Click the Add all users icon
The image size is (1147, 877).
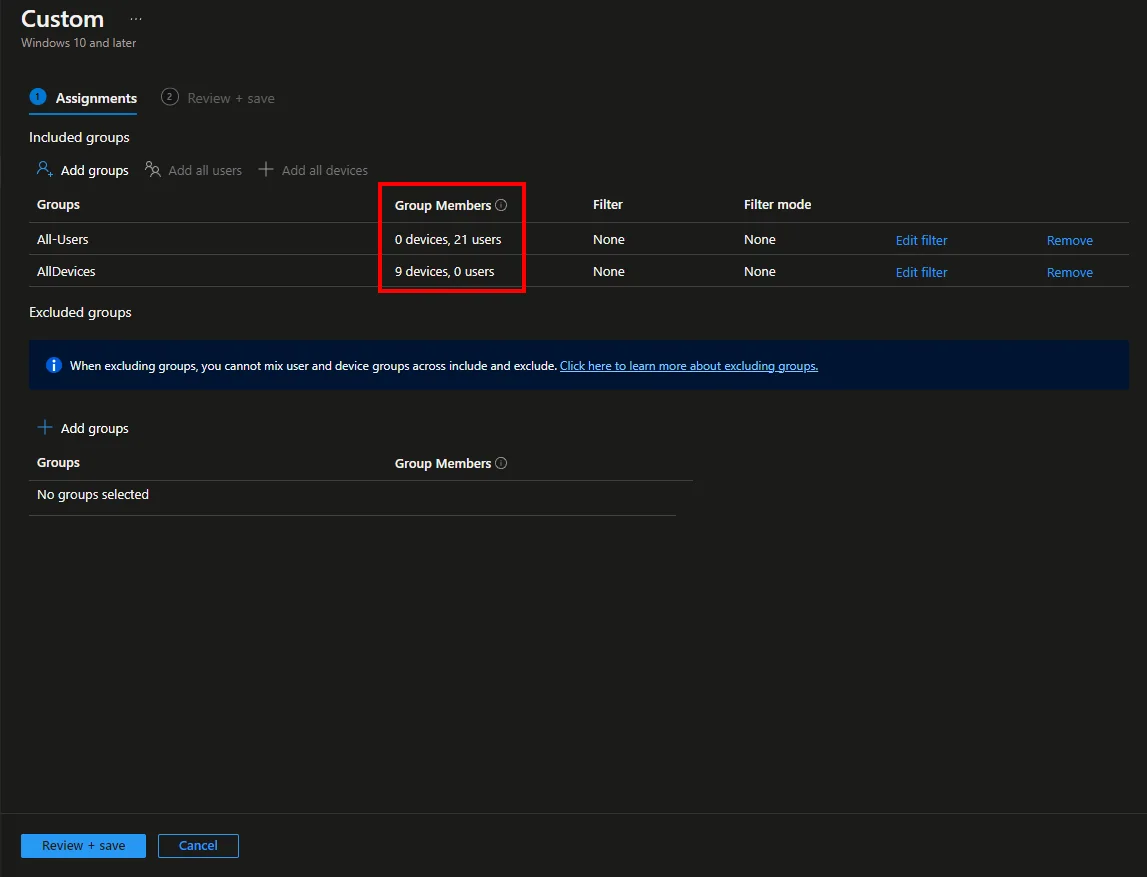(x=152, y=170)
